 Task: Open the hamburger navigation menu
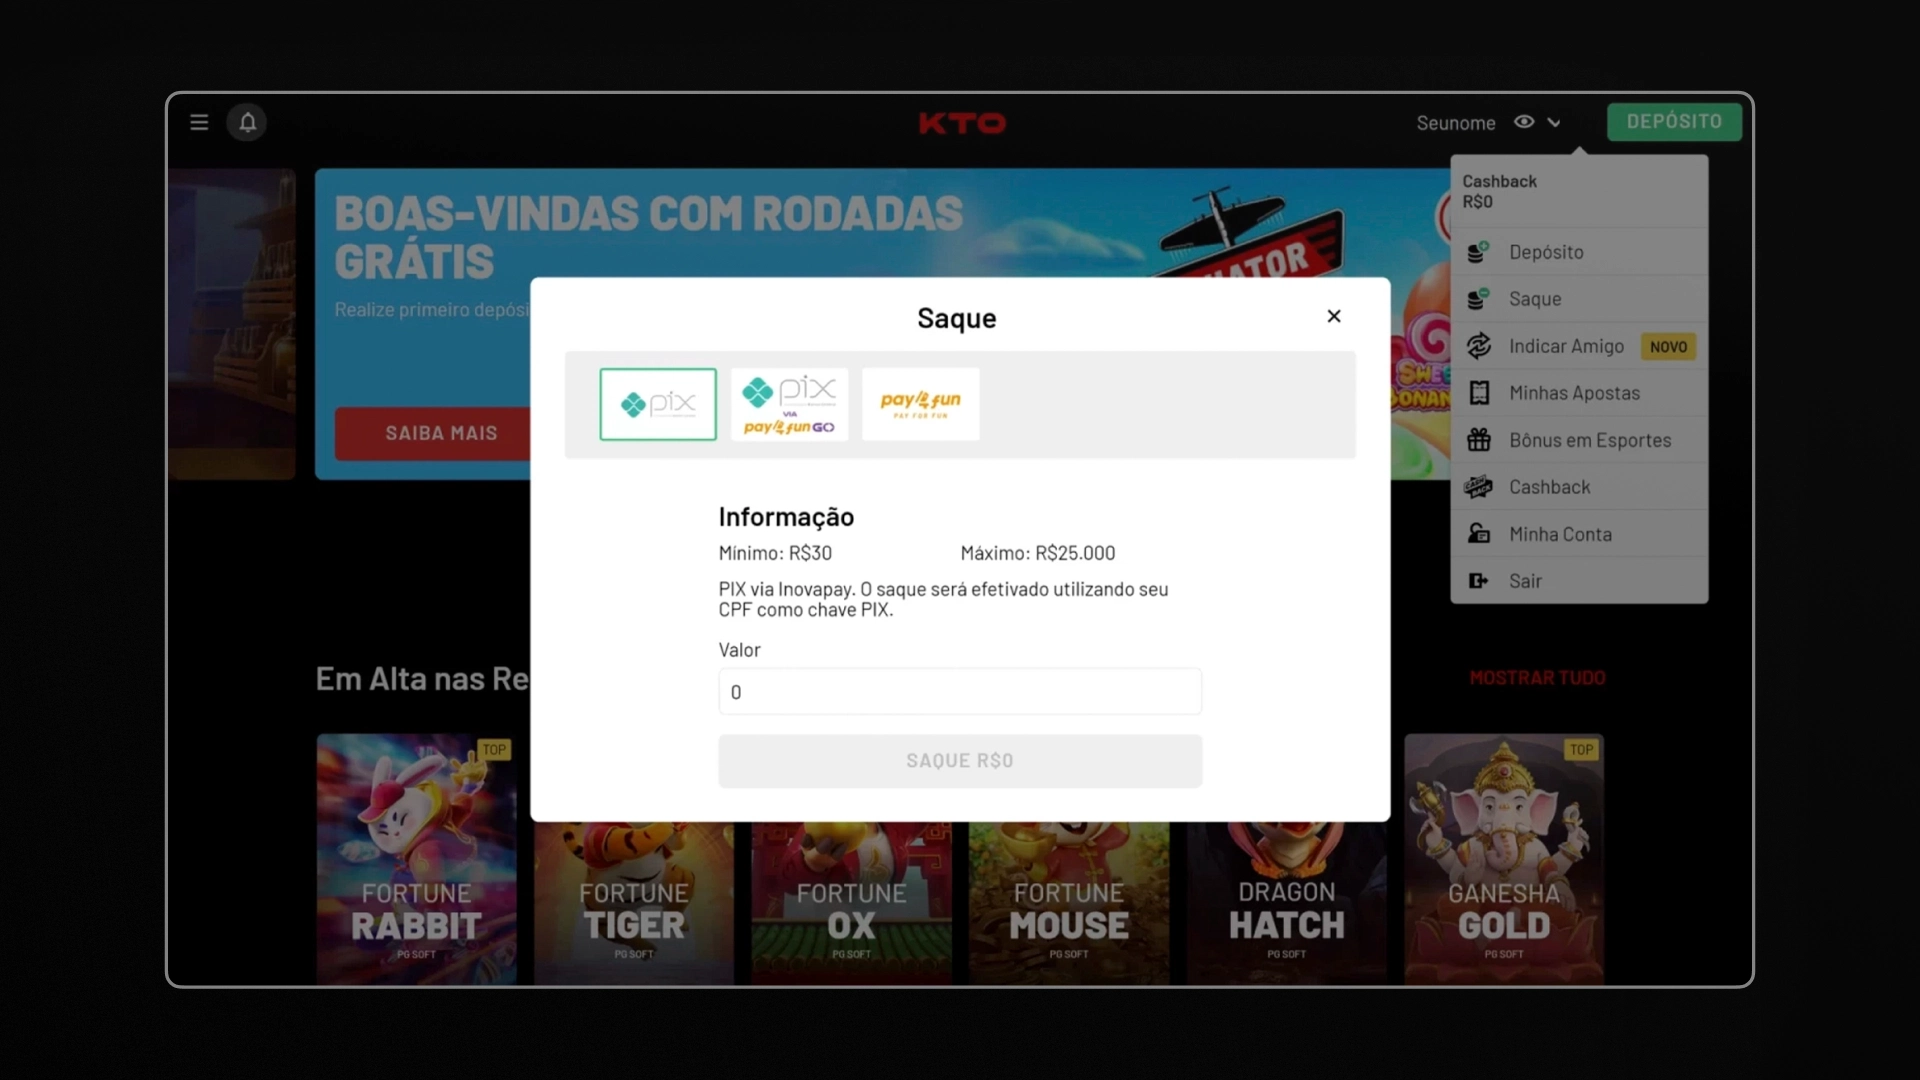[199, 122]
